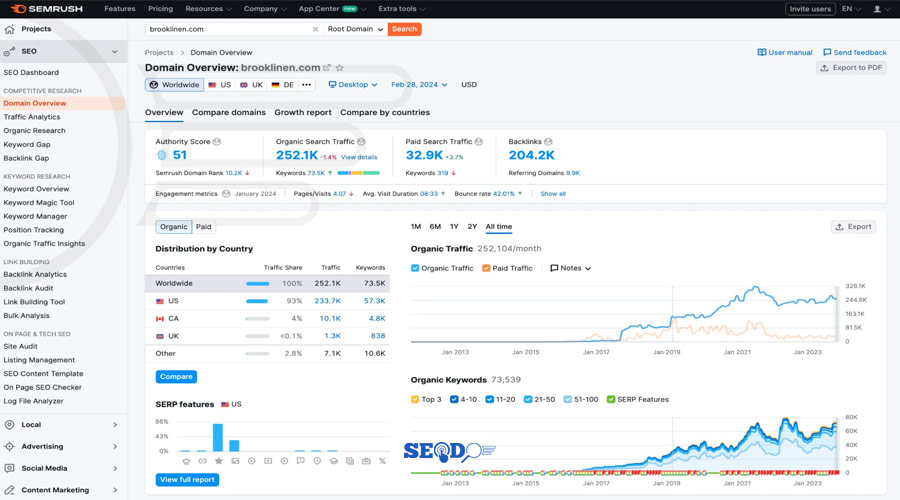Switch to the Compare domains tab
The width and height of the screenshot is (900, 500).
(x=229, y=113)
